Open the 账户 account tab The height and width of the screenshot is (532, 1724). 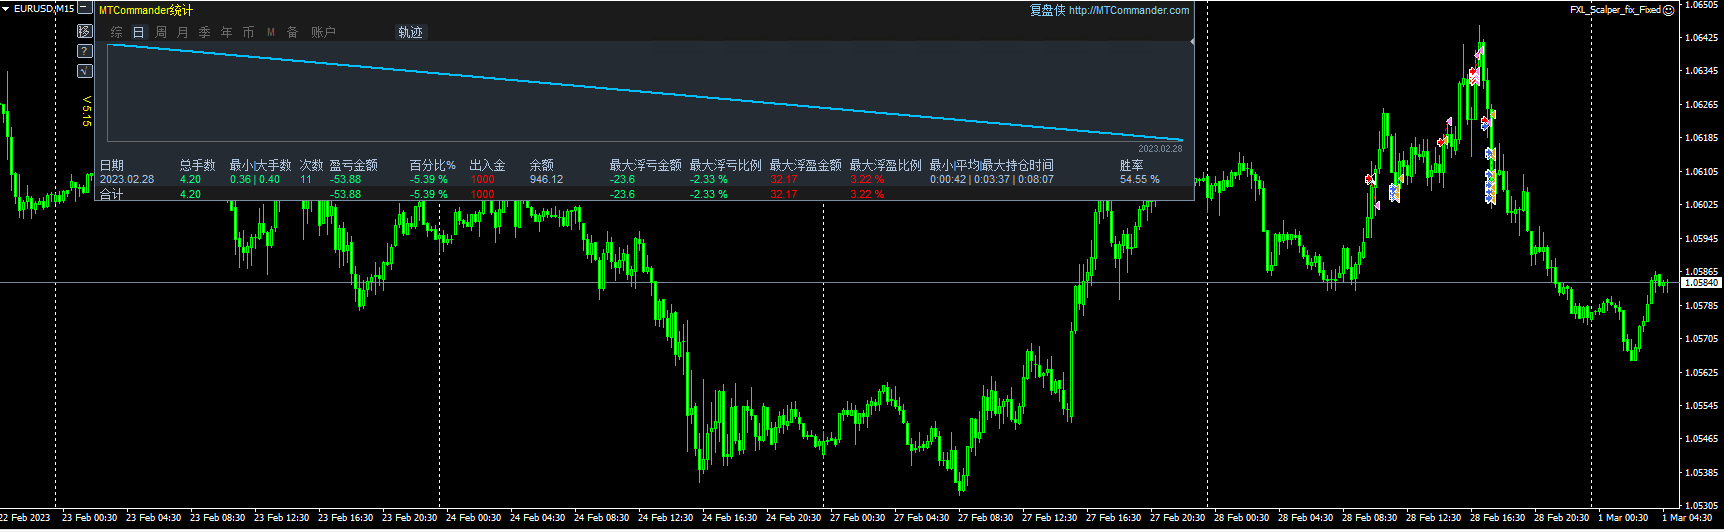pyautogui.click(x=323, y=32)
